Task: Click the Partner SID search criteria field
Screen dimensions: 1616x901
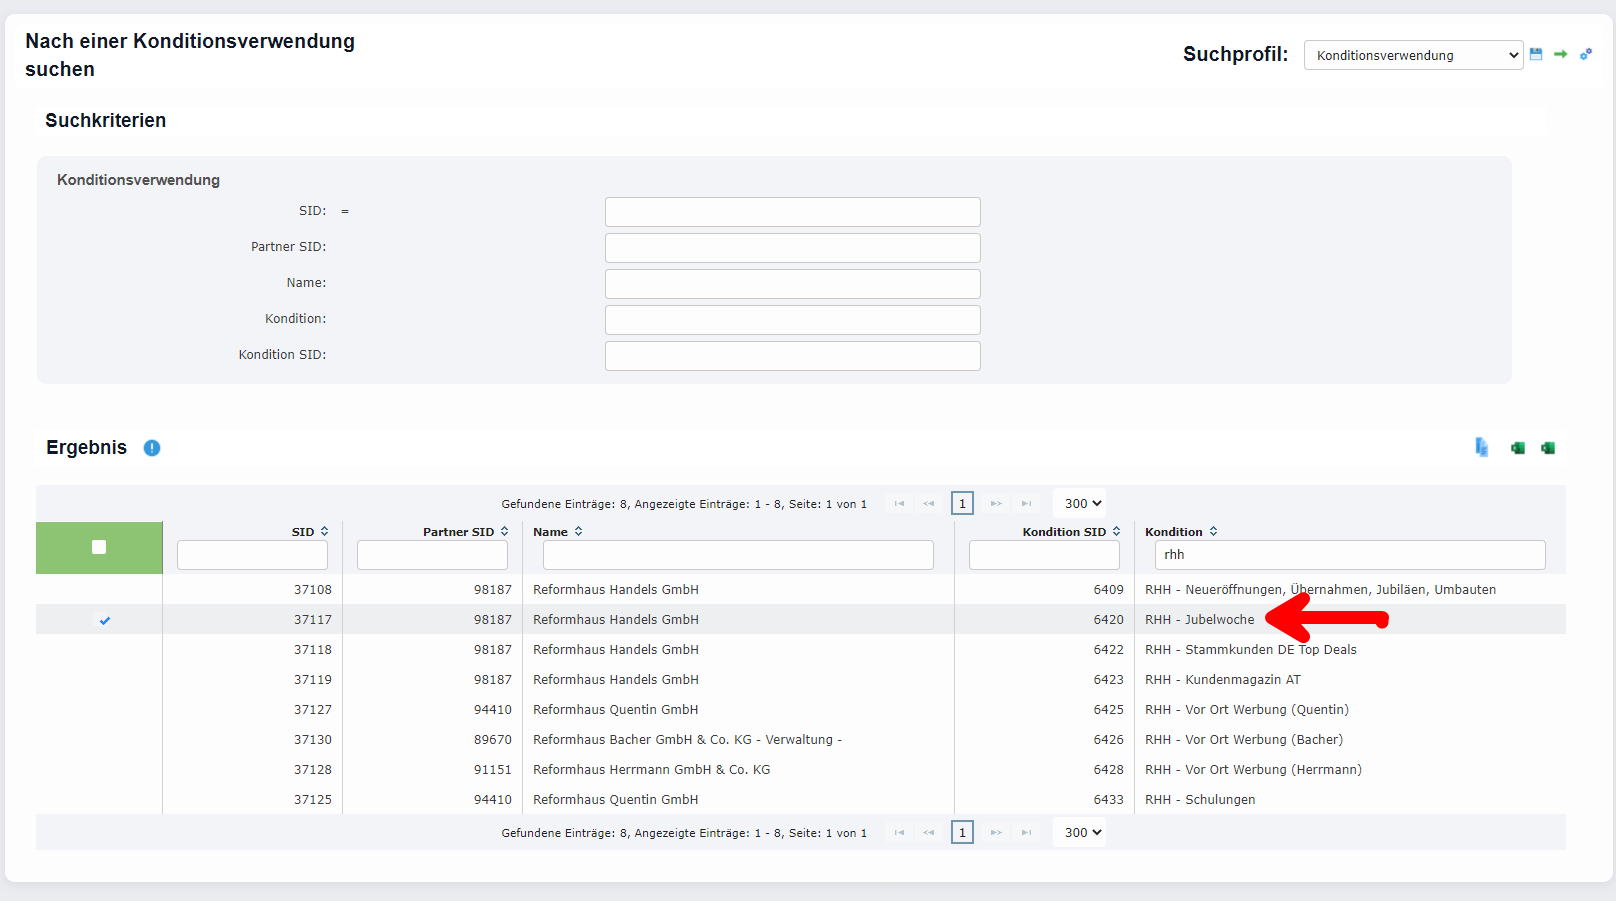Action: pos(792,248)
